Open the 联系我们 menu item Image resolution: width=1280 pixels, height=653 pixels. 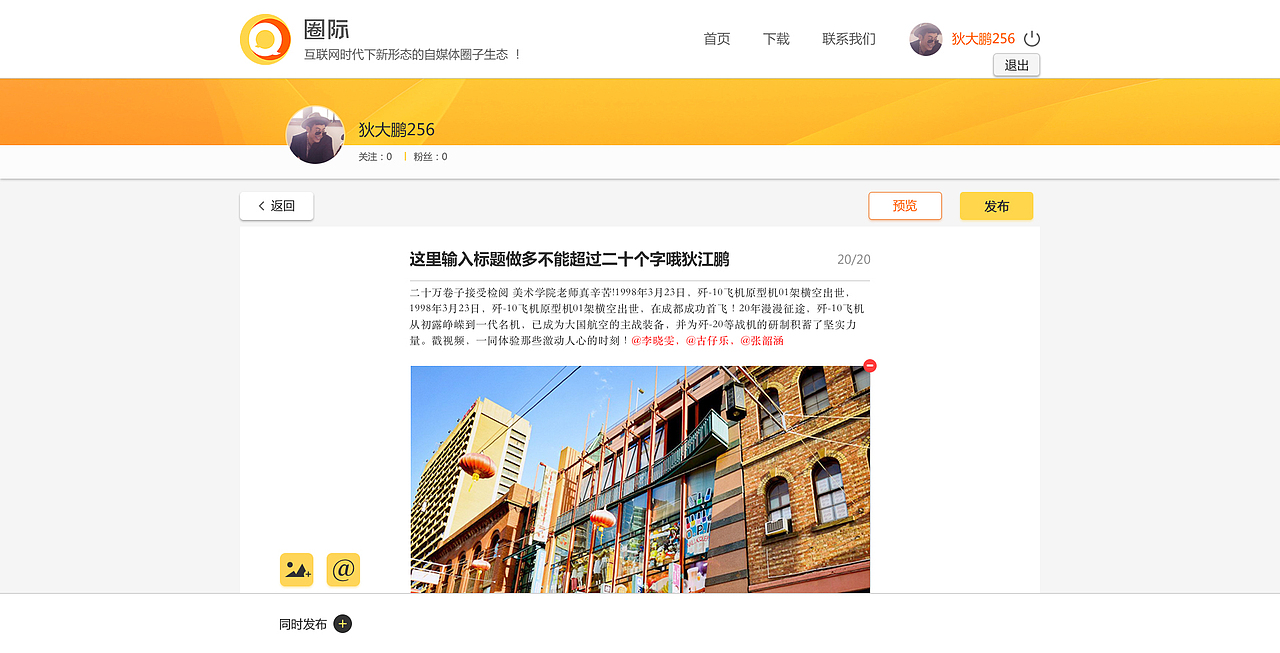coord(847,38)
